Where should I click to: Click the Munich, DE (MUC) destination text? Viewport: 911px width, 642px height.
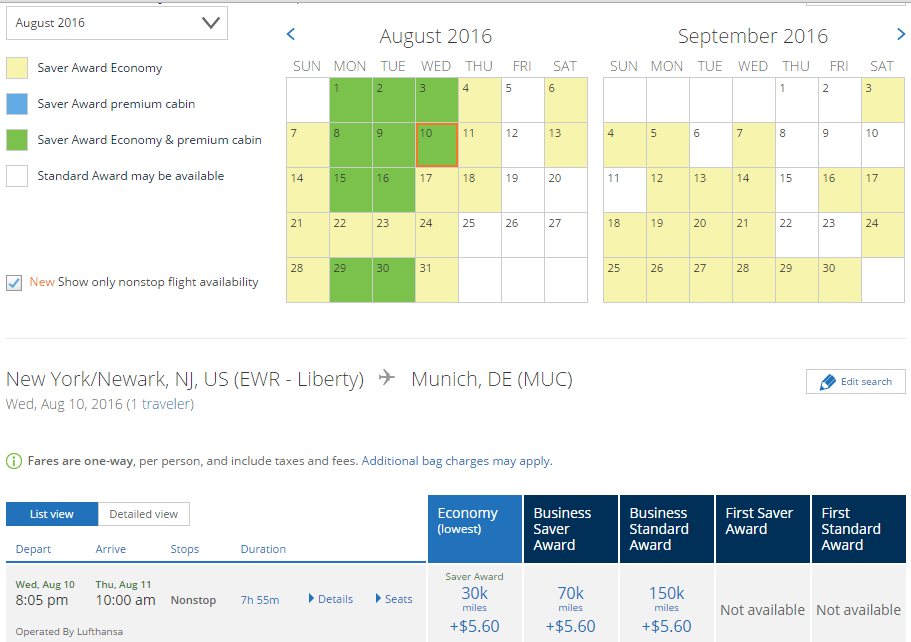point(492,379)
